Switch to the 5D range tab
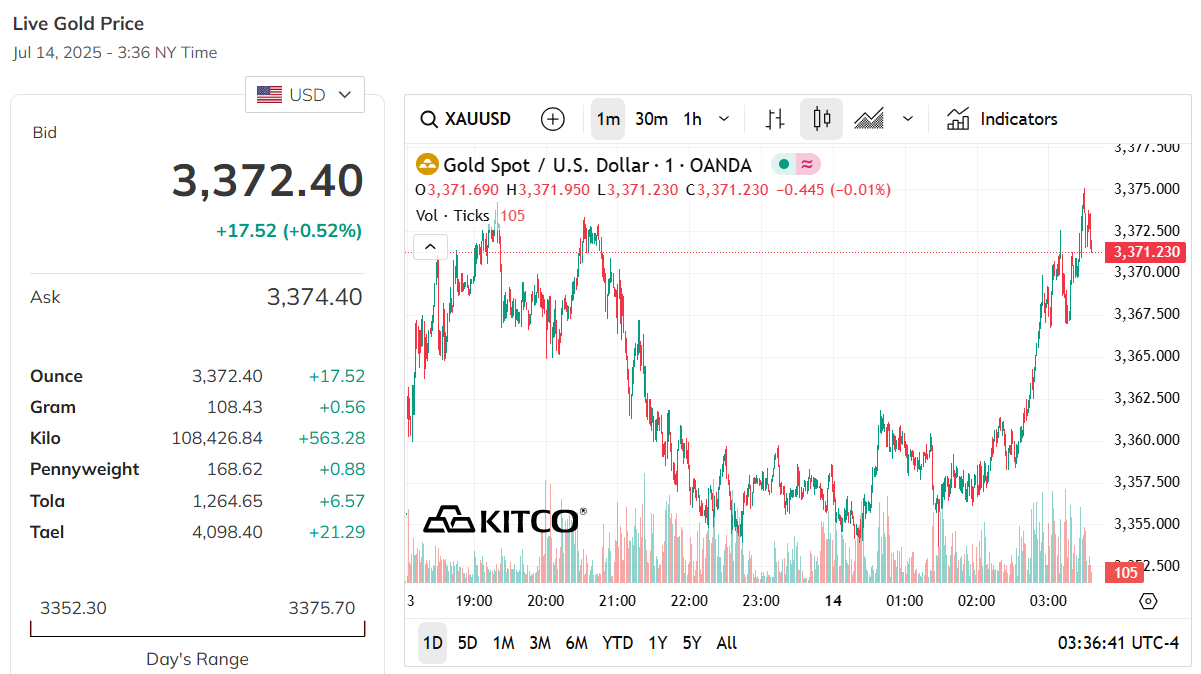This screenshot has height=674, width=1201. tap(467, 643)
